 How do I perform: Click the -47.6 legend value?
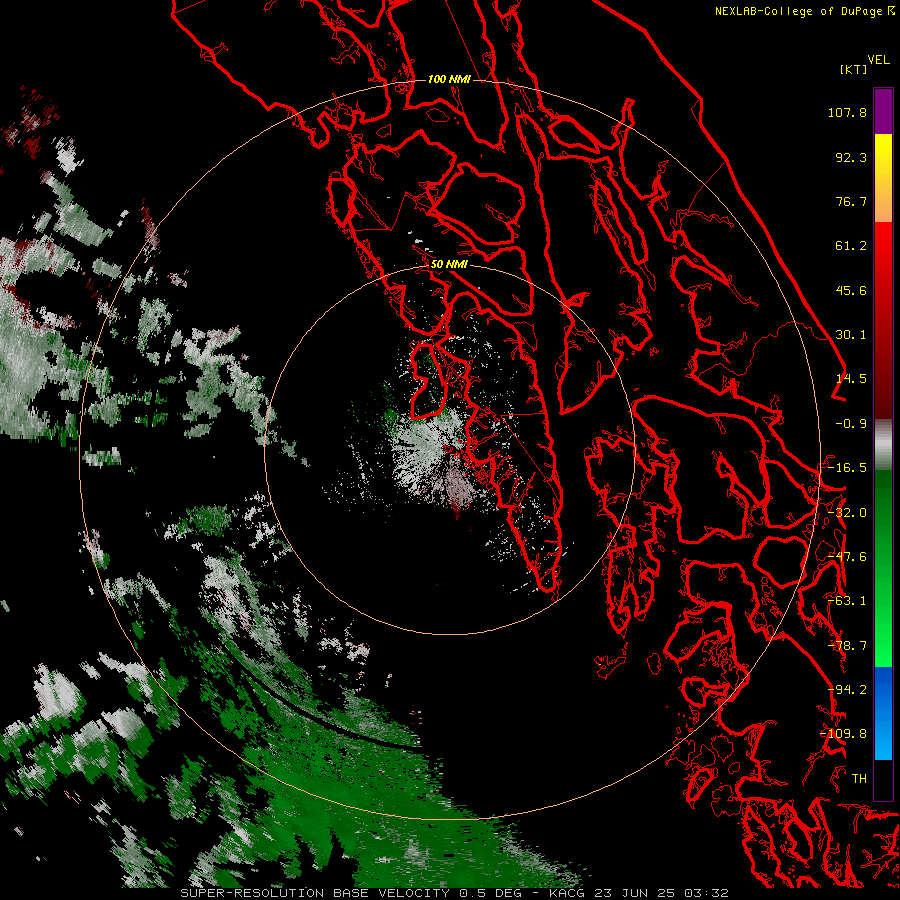[847, 557]
